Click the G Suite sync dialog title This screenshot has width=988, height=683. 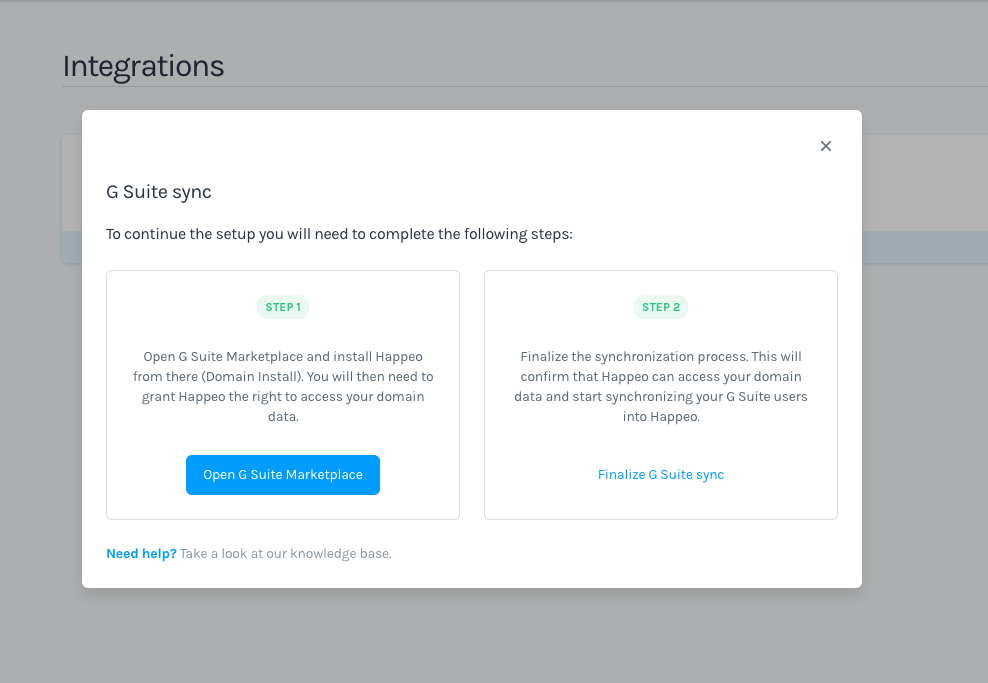coord(159,192)
